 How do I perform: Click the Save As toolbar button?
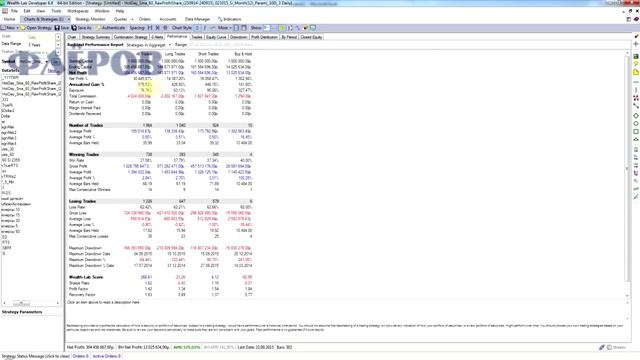click(82, 28)
